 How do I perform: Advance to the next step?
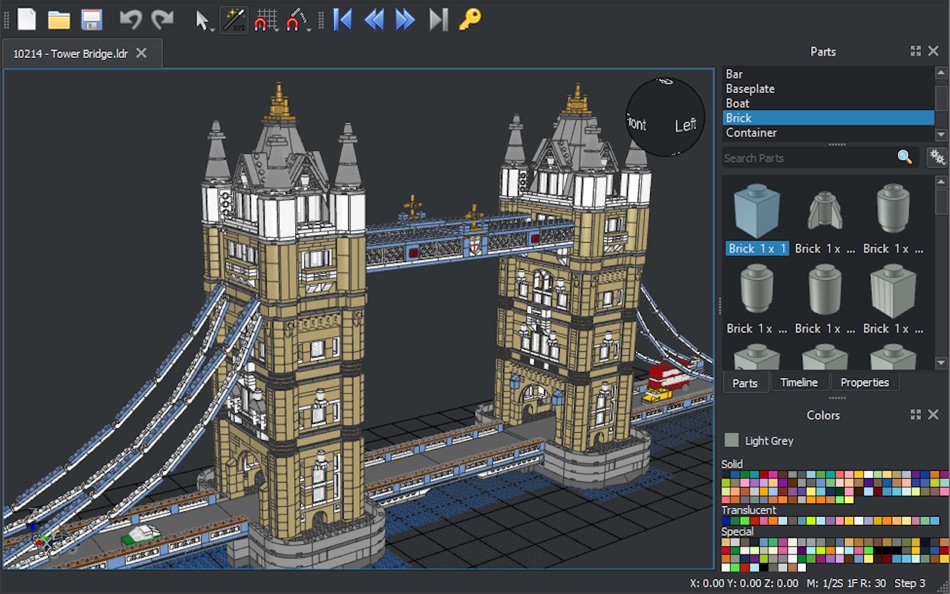(x=405, y=20)
